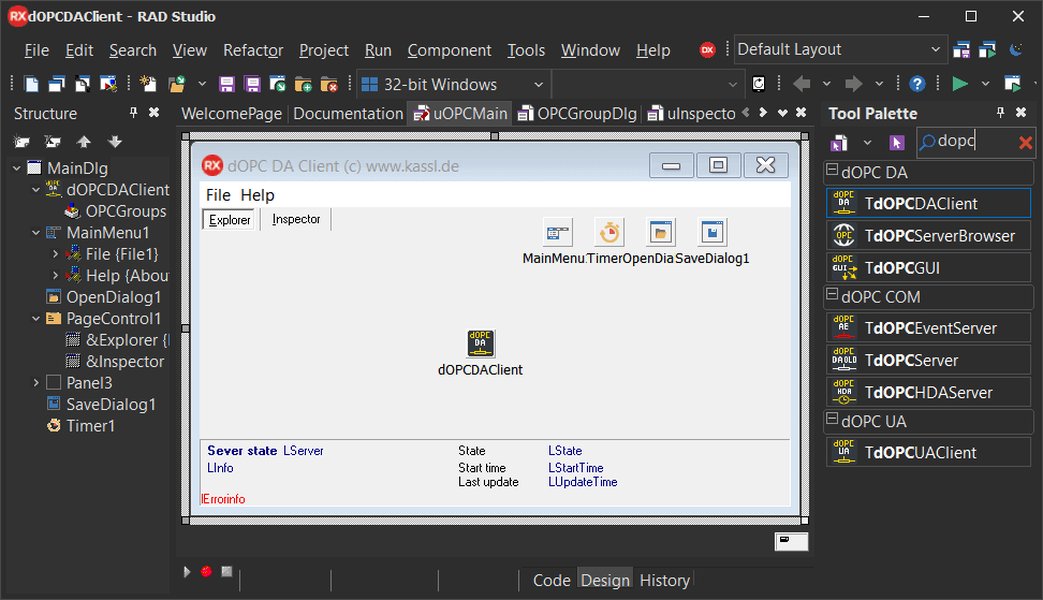Select the Tool Palette pointer cursor icon
The image size is (1043, 600).
pyautogui.click(x=897, y=142)
